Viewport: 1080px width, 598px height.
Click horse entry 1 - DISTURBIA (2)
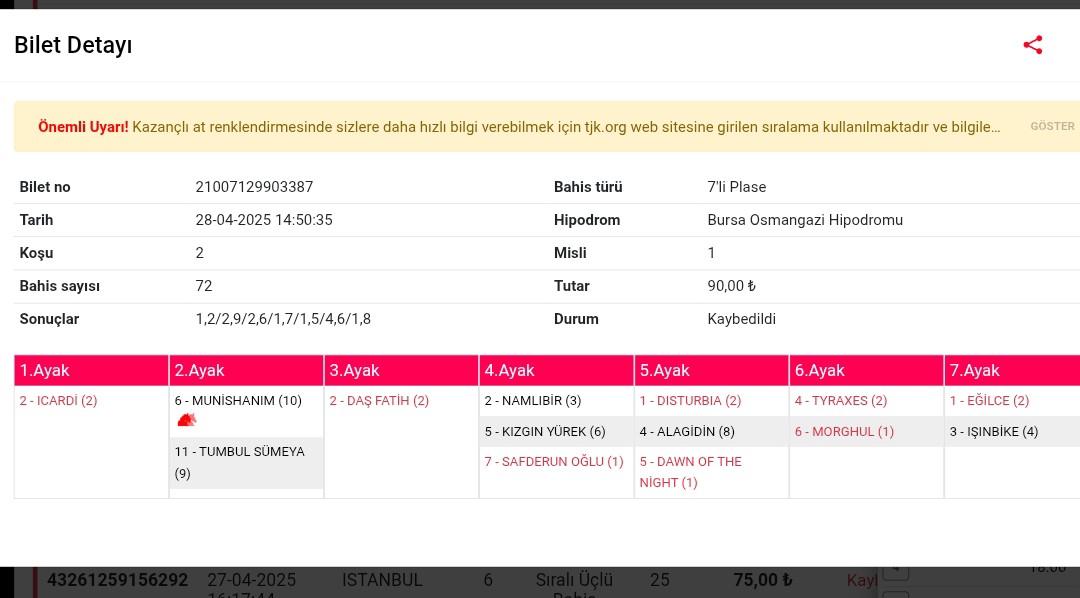tap(690, 401)
